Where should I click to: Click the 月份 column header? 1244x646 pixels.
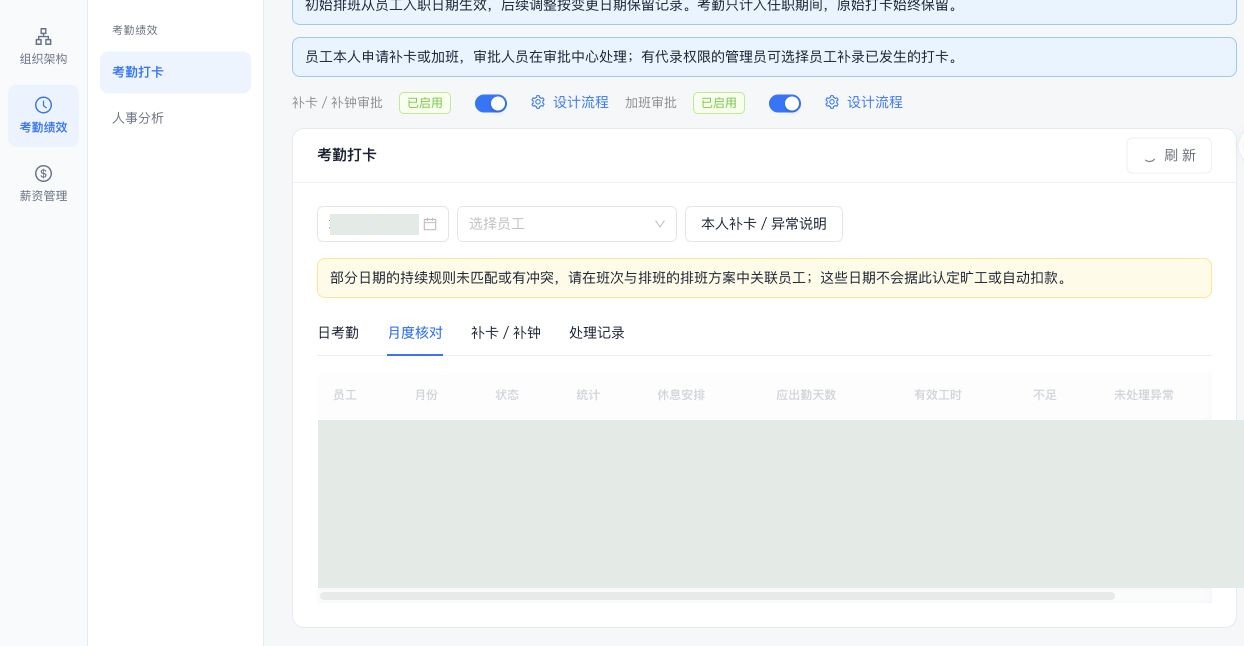pos(426,395)
